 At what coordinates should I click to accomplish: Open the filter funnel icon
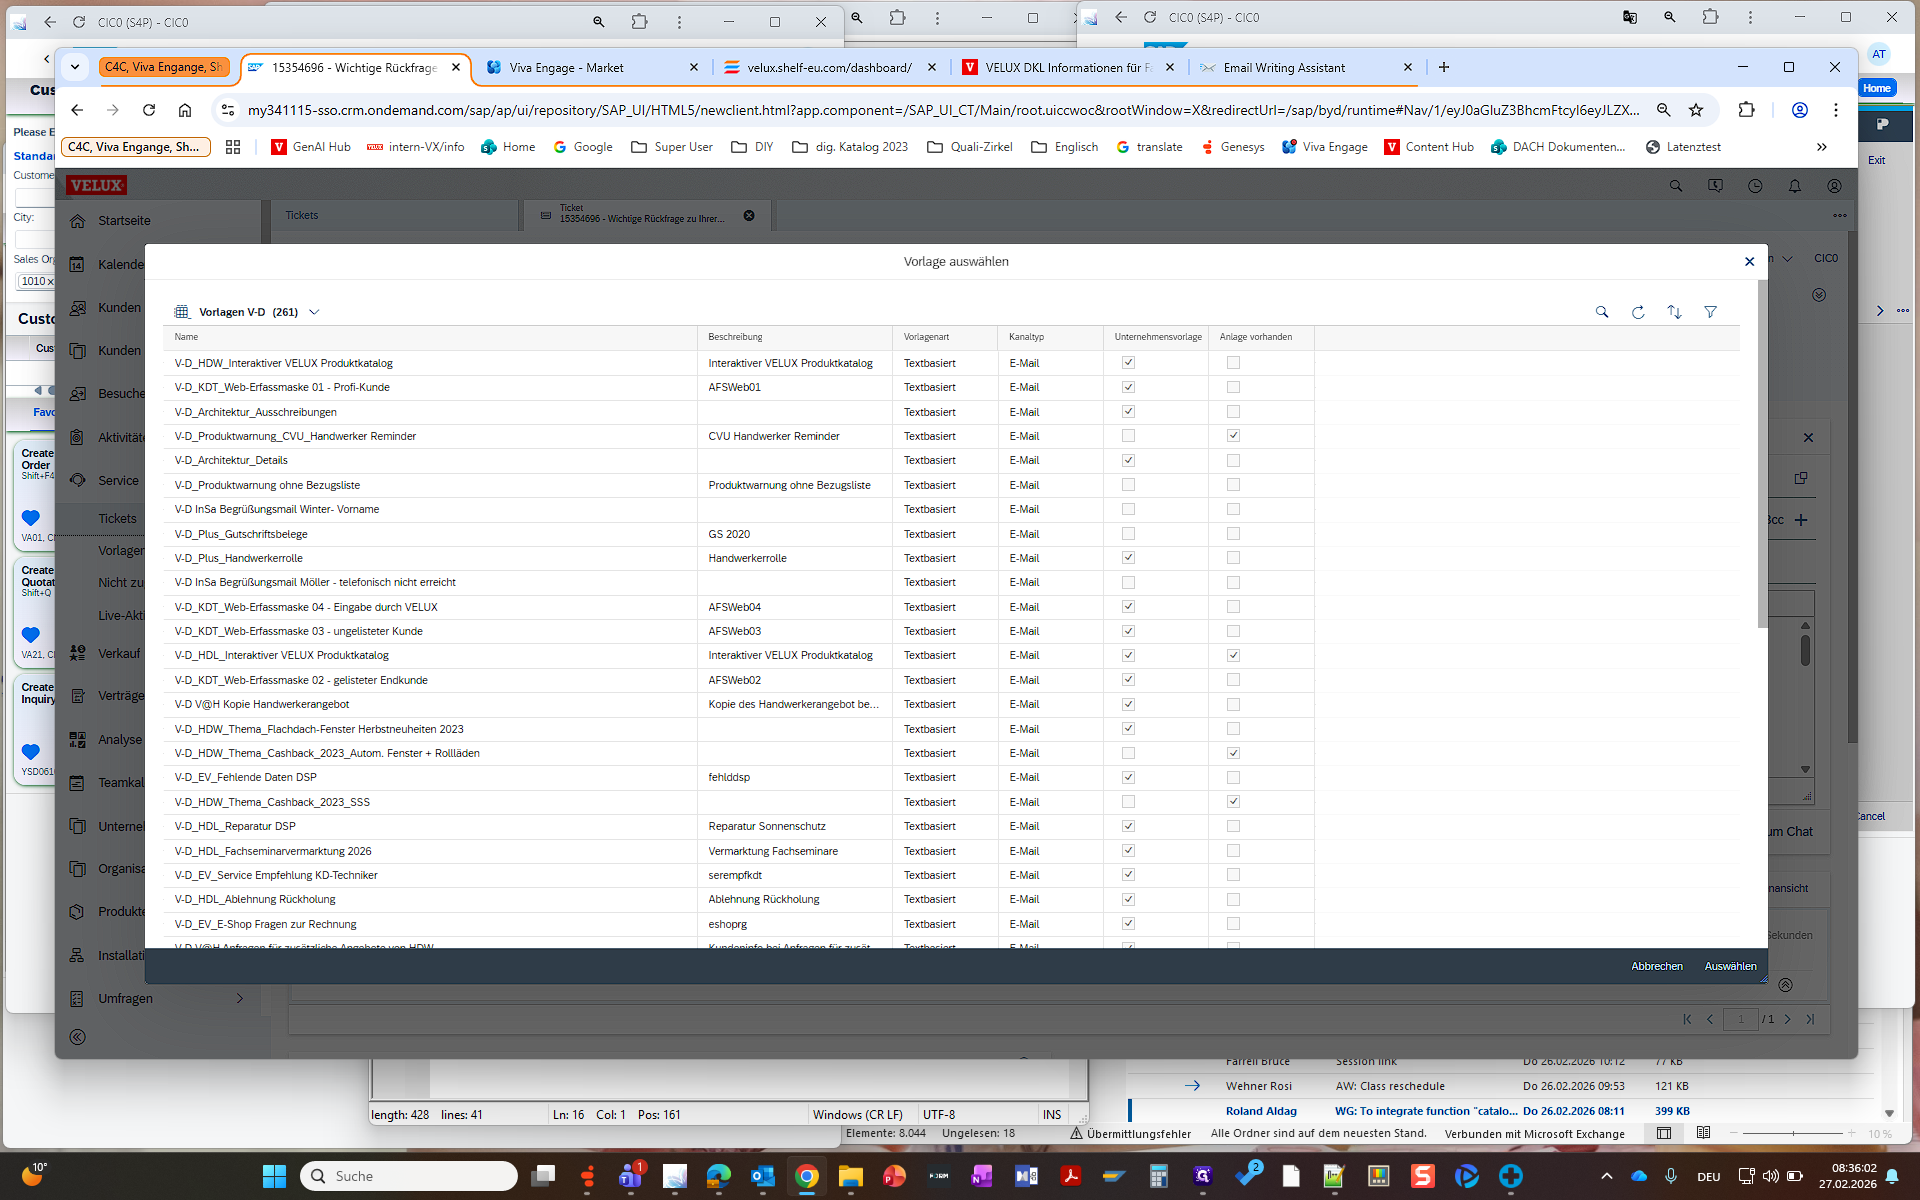point(1711,312)
